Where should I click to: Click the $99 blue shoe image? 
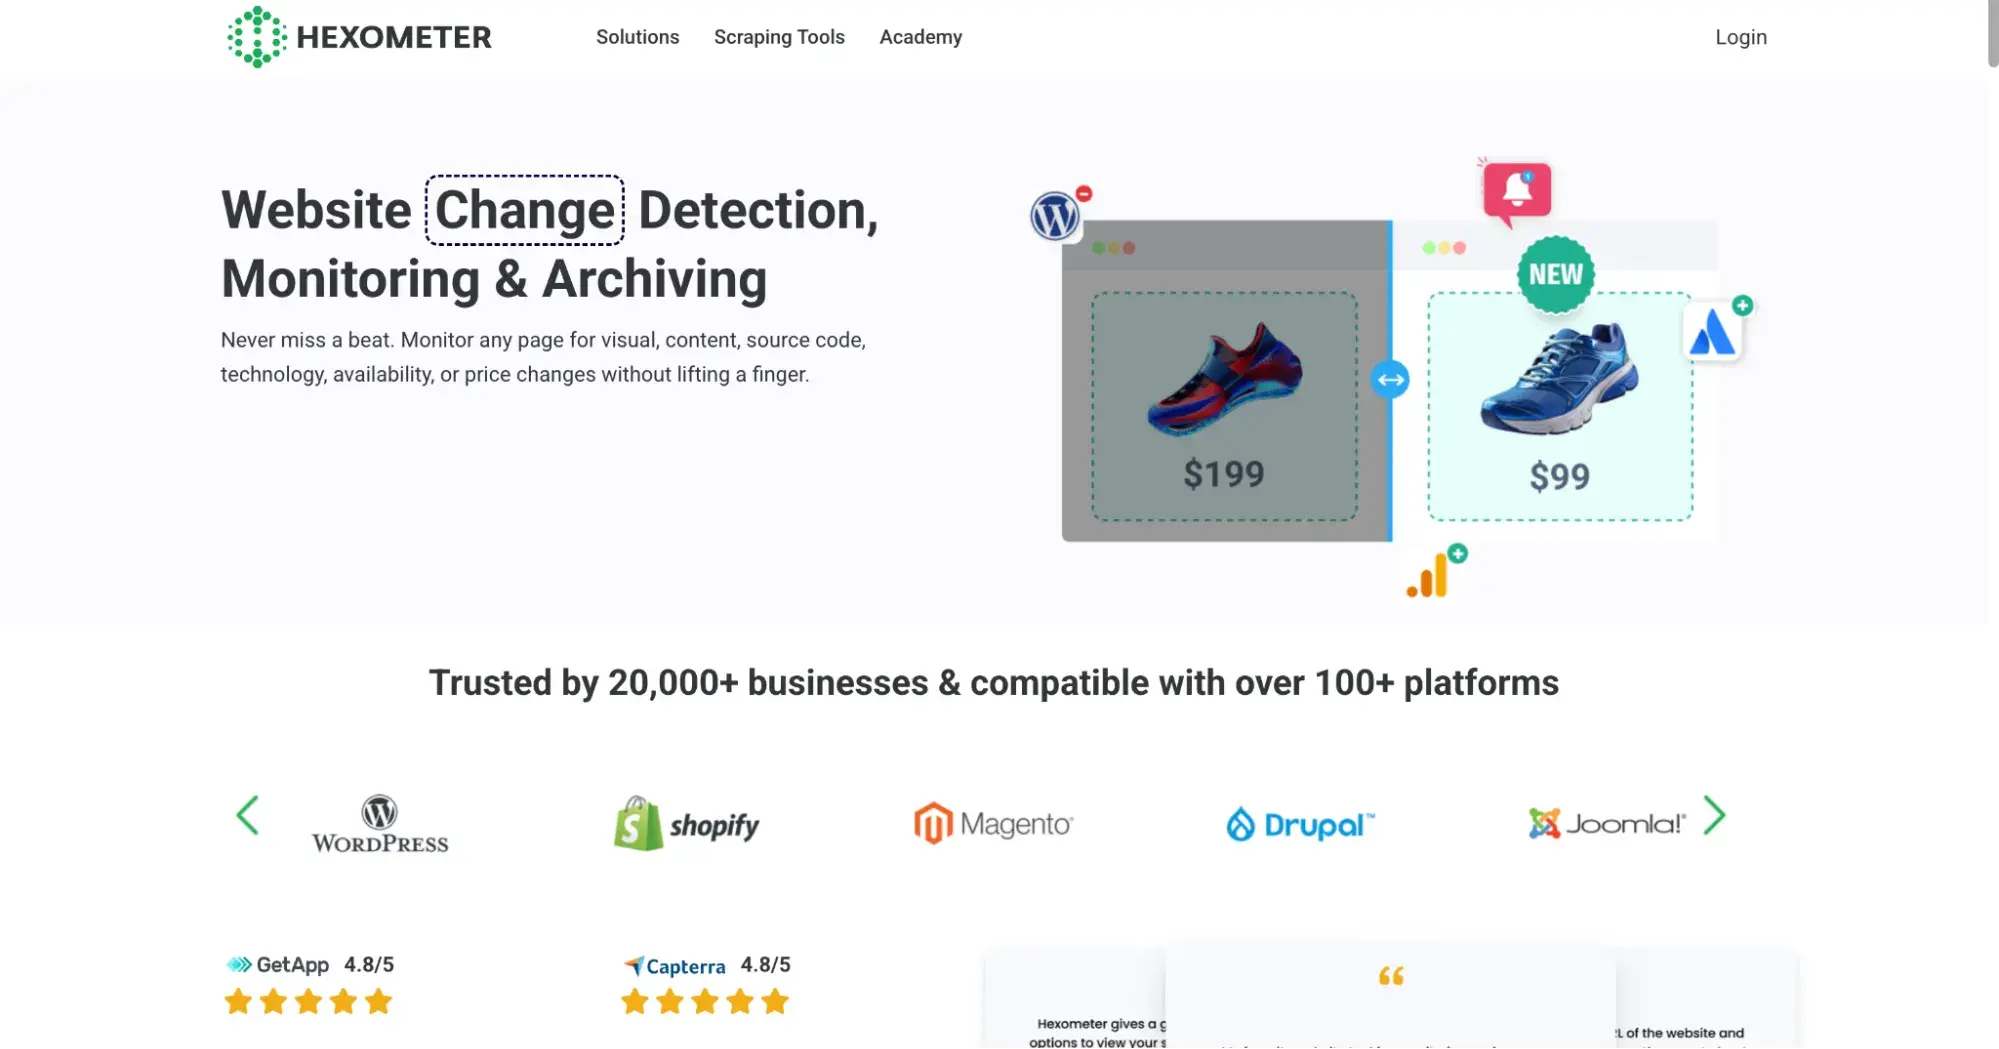tap(1559, 378)
